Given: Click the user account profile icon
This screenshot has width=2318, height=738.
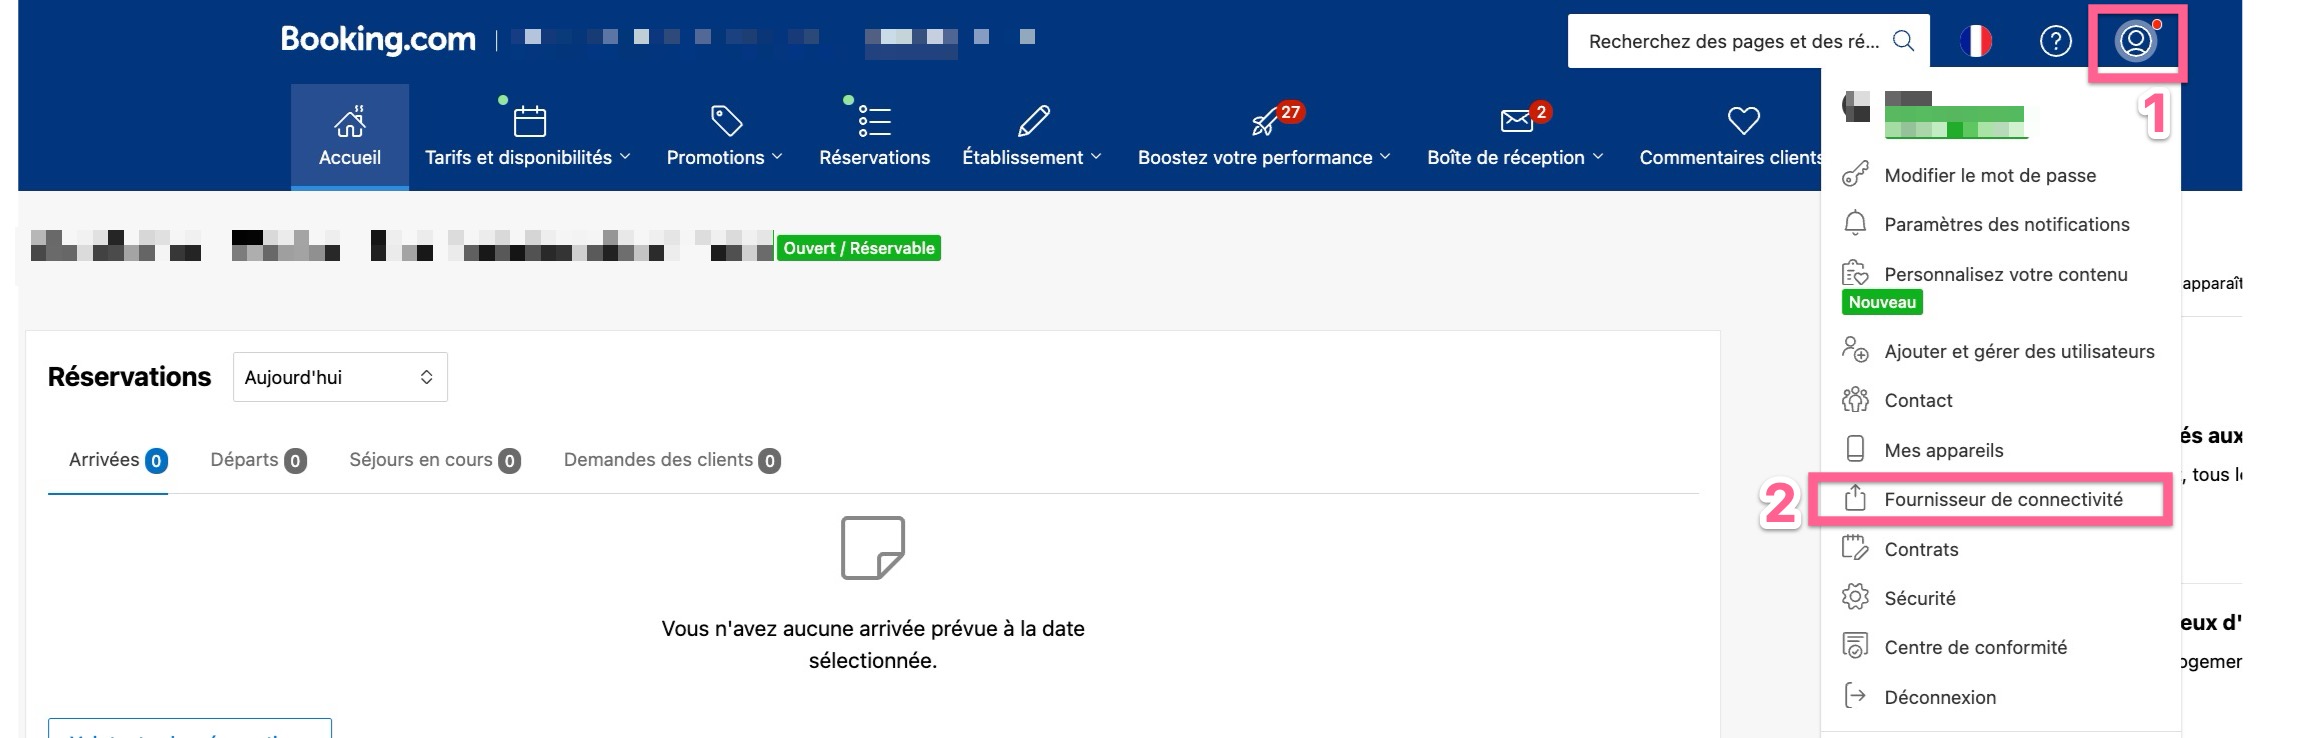Looking at the screenshot, I should [x=2135, y=42].
